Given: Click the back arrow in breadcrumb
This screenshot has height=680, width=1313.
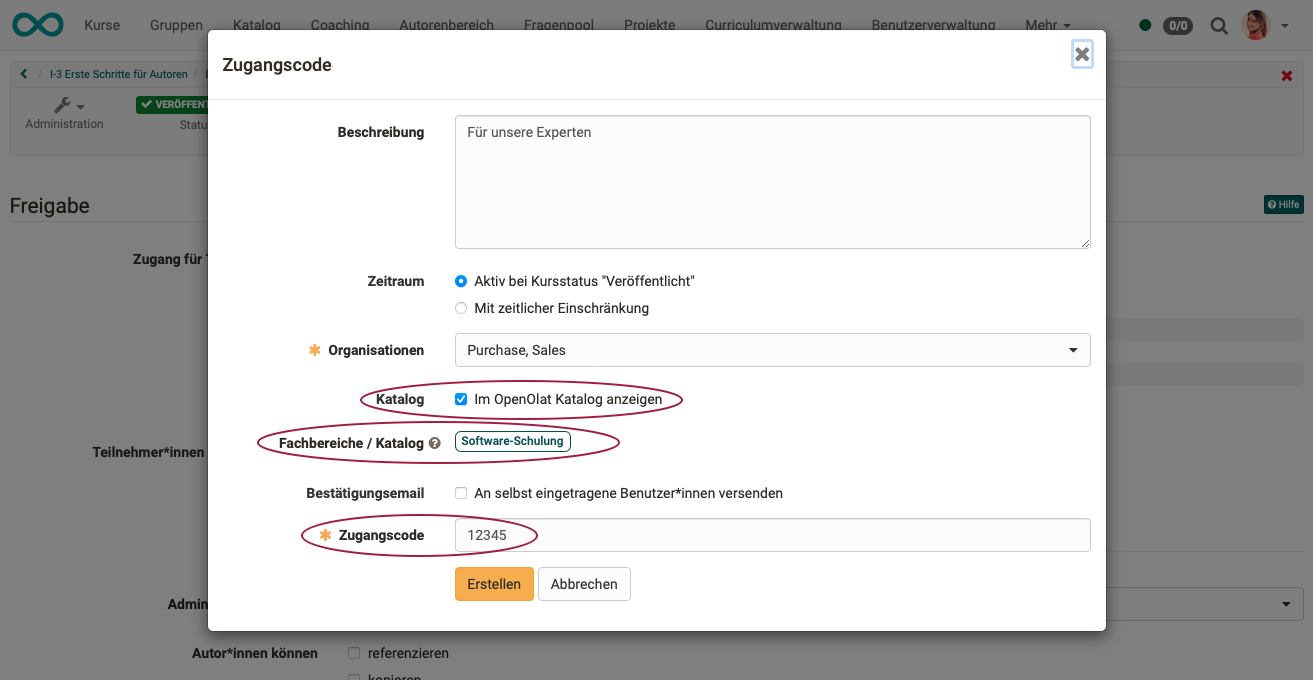Looking at the screenshot, I should point(24,74).
